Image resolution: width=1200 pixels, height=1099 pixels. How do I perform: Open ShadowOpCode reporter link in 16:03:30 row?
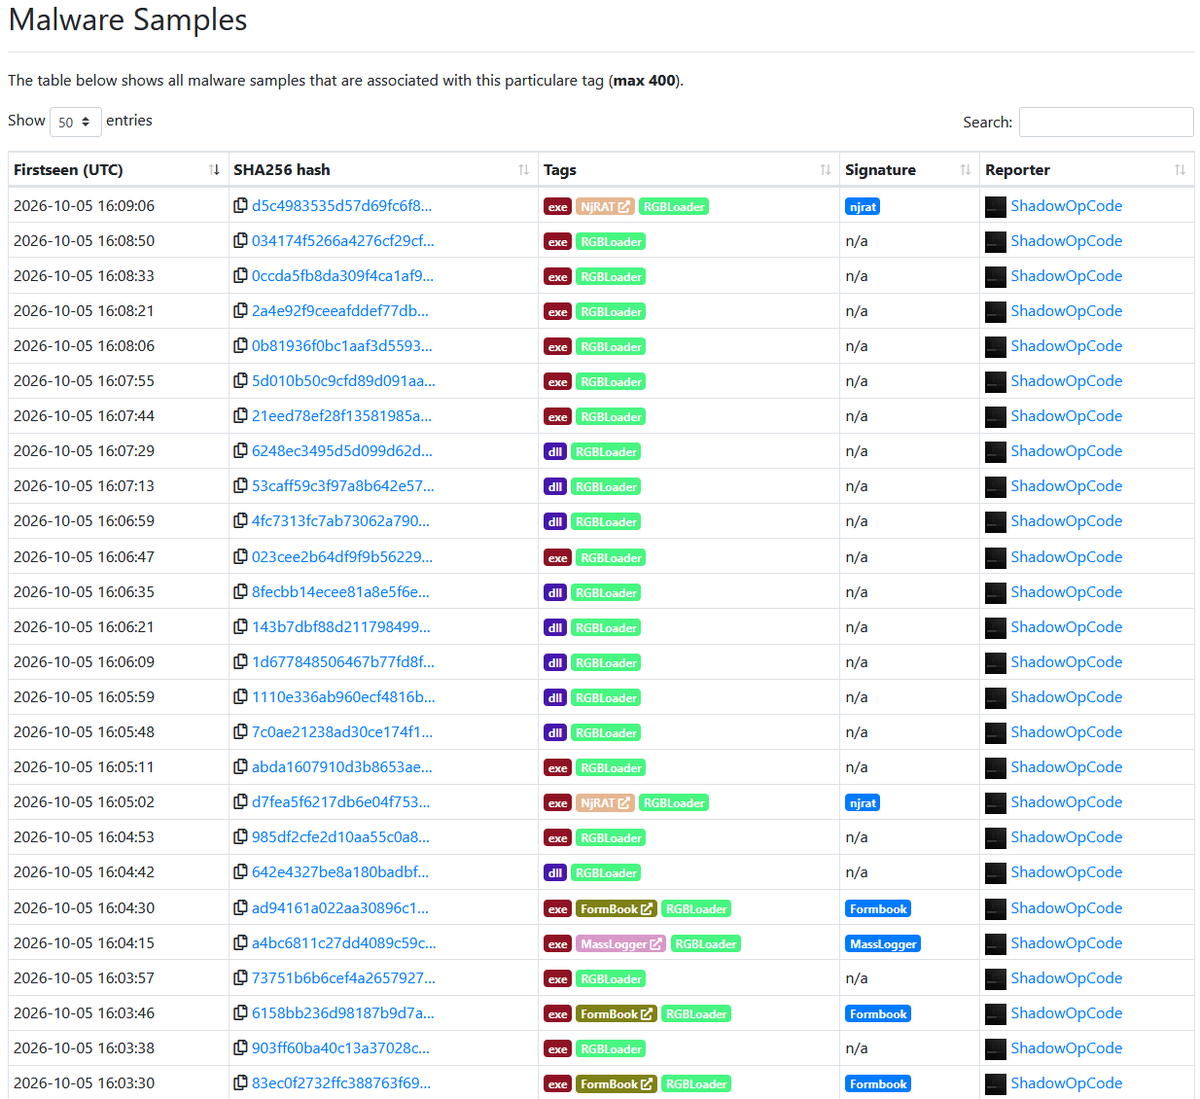pyautogui.click(x=1066, y=1083)
